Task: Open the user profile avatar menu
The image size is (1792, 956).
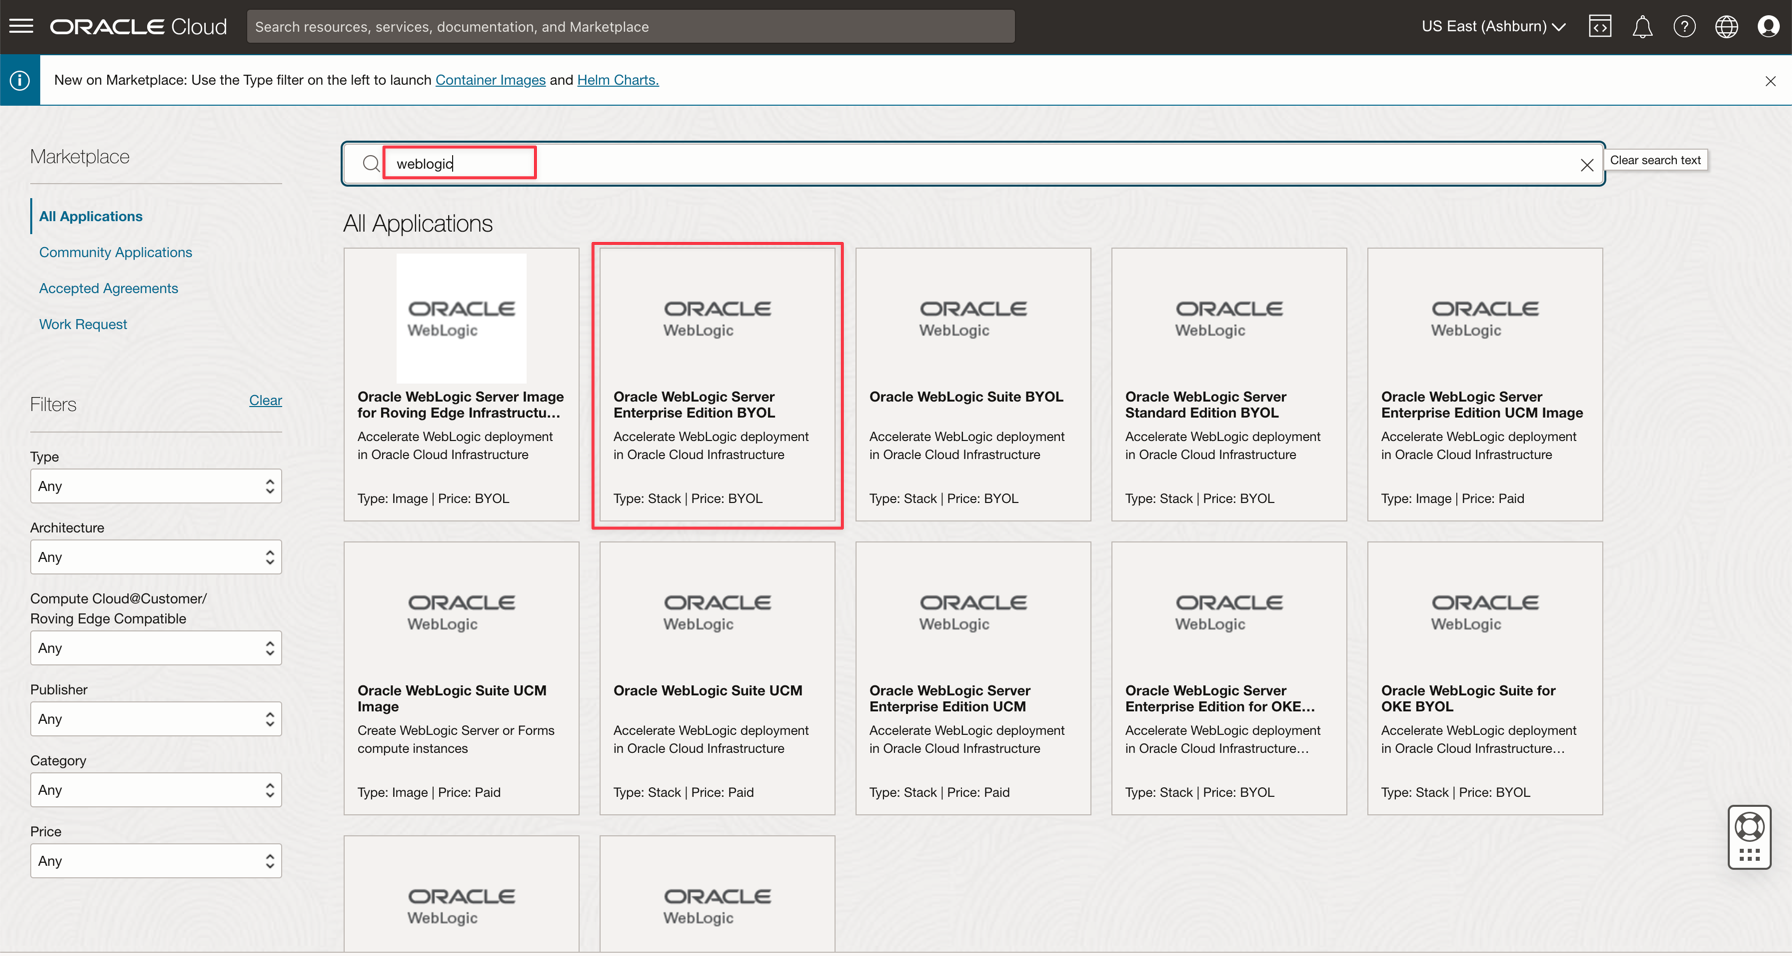Action: 1768,27
